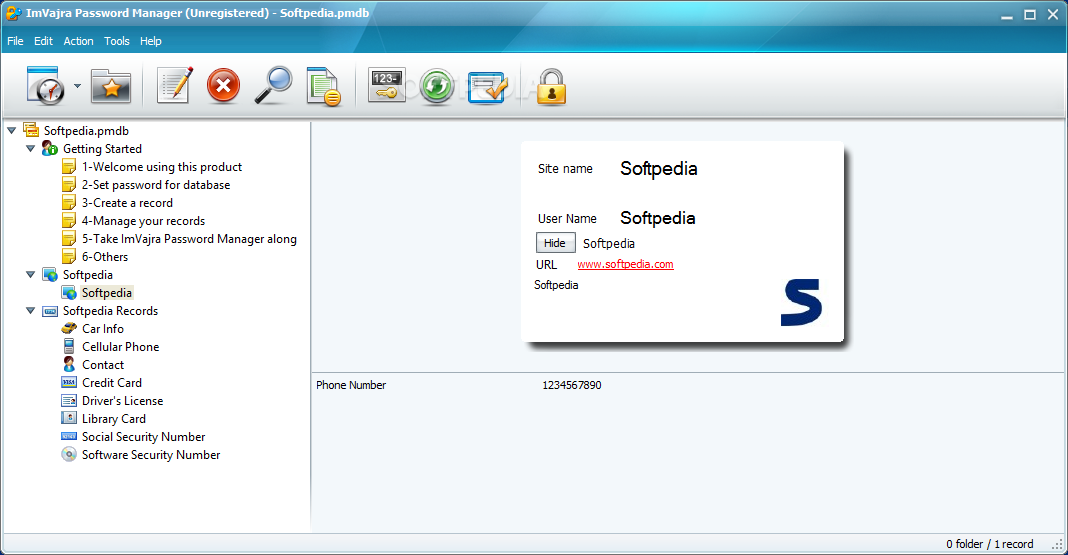The image size is (1068, 555).
Task: Lock the database with padlock icon
Action: coord(552,86)
